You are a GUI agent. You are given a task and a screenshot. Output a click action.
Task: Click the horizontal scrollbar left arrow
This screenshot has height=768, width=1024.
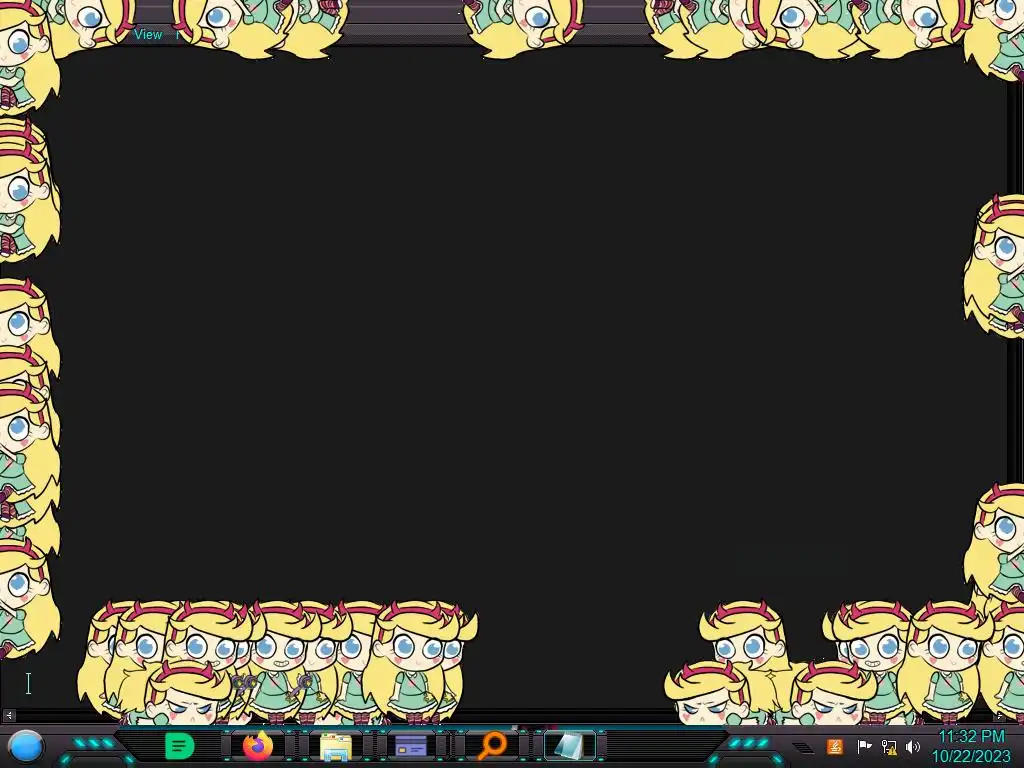click(8, 716)
